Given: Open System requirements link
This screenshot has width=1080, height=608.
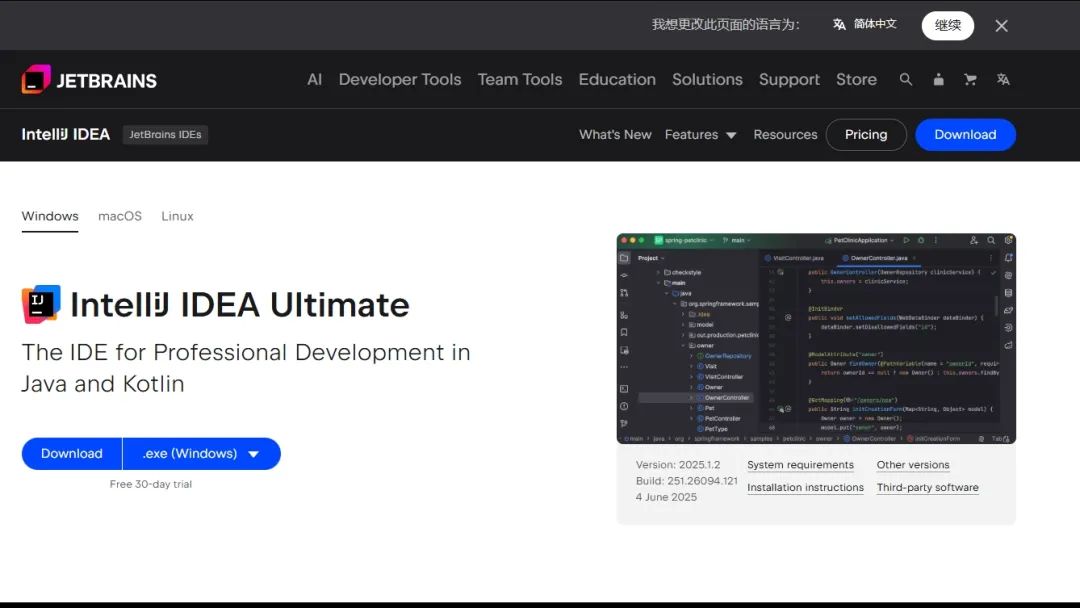Looking at the screenshot, I should tap(800, 465).
